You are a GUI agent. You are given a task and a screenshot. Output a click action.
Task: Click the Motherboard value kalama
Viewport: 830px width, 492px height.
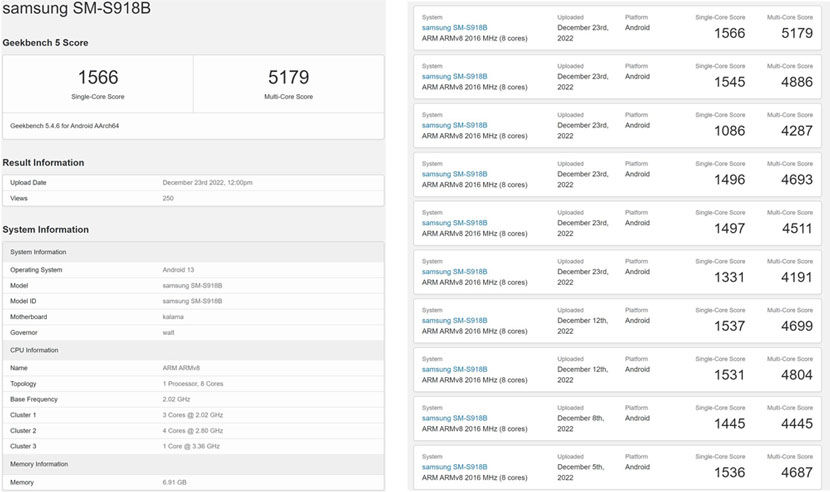point(173,317)
